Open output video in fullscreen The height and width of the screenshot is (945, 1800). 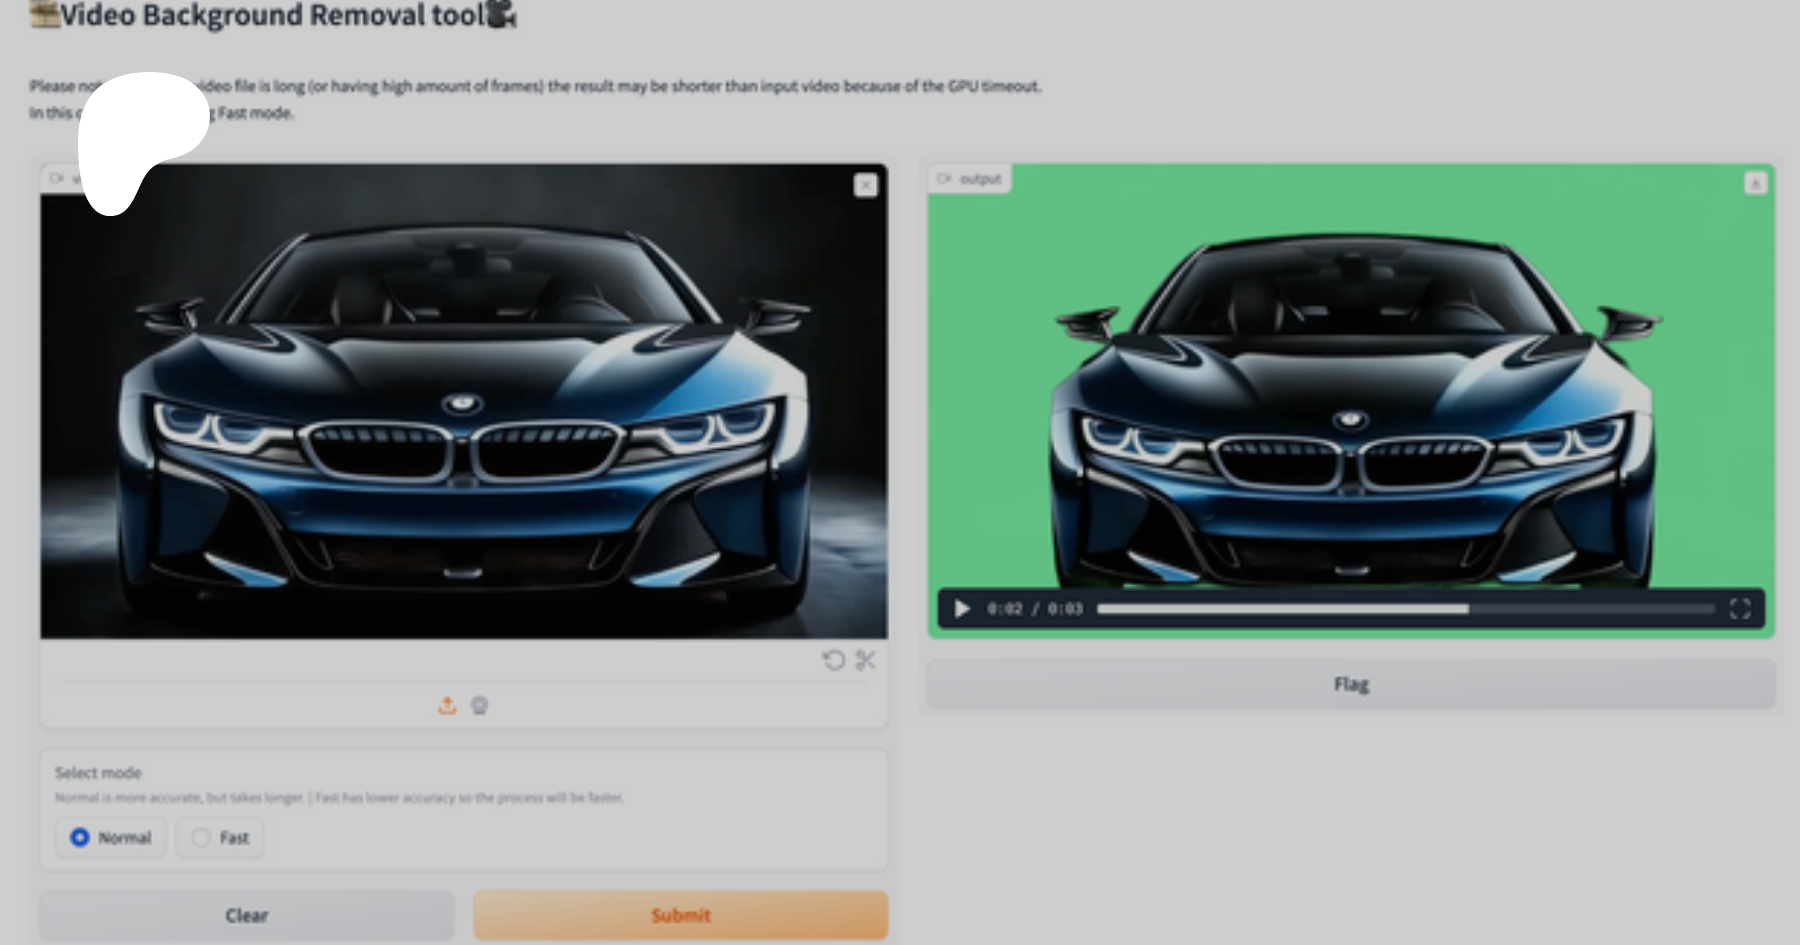click(1740, 609)
